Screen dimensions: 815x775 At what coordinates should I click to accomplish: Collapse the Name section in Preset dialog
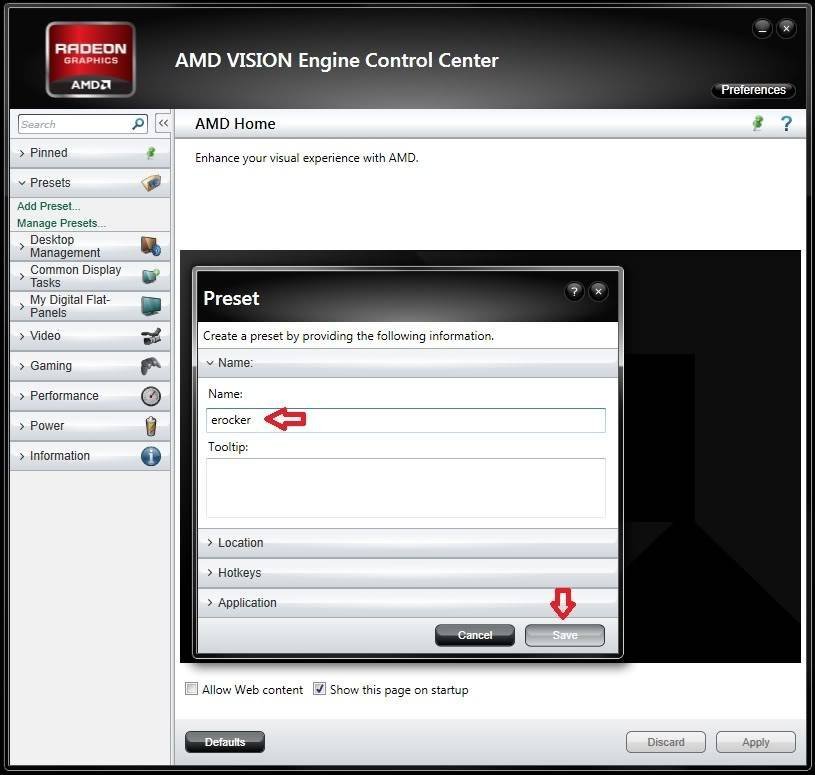pyautogui.click(x=408, y=363)
